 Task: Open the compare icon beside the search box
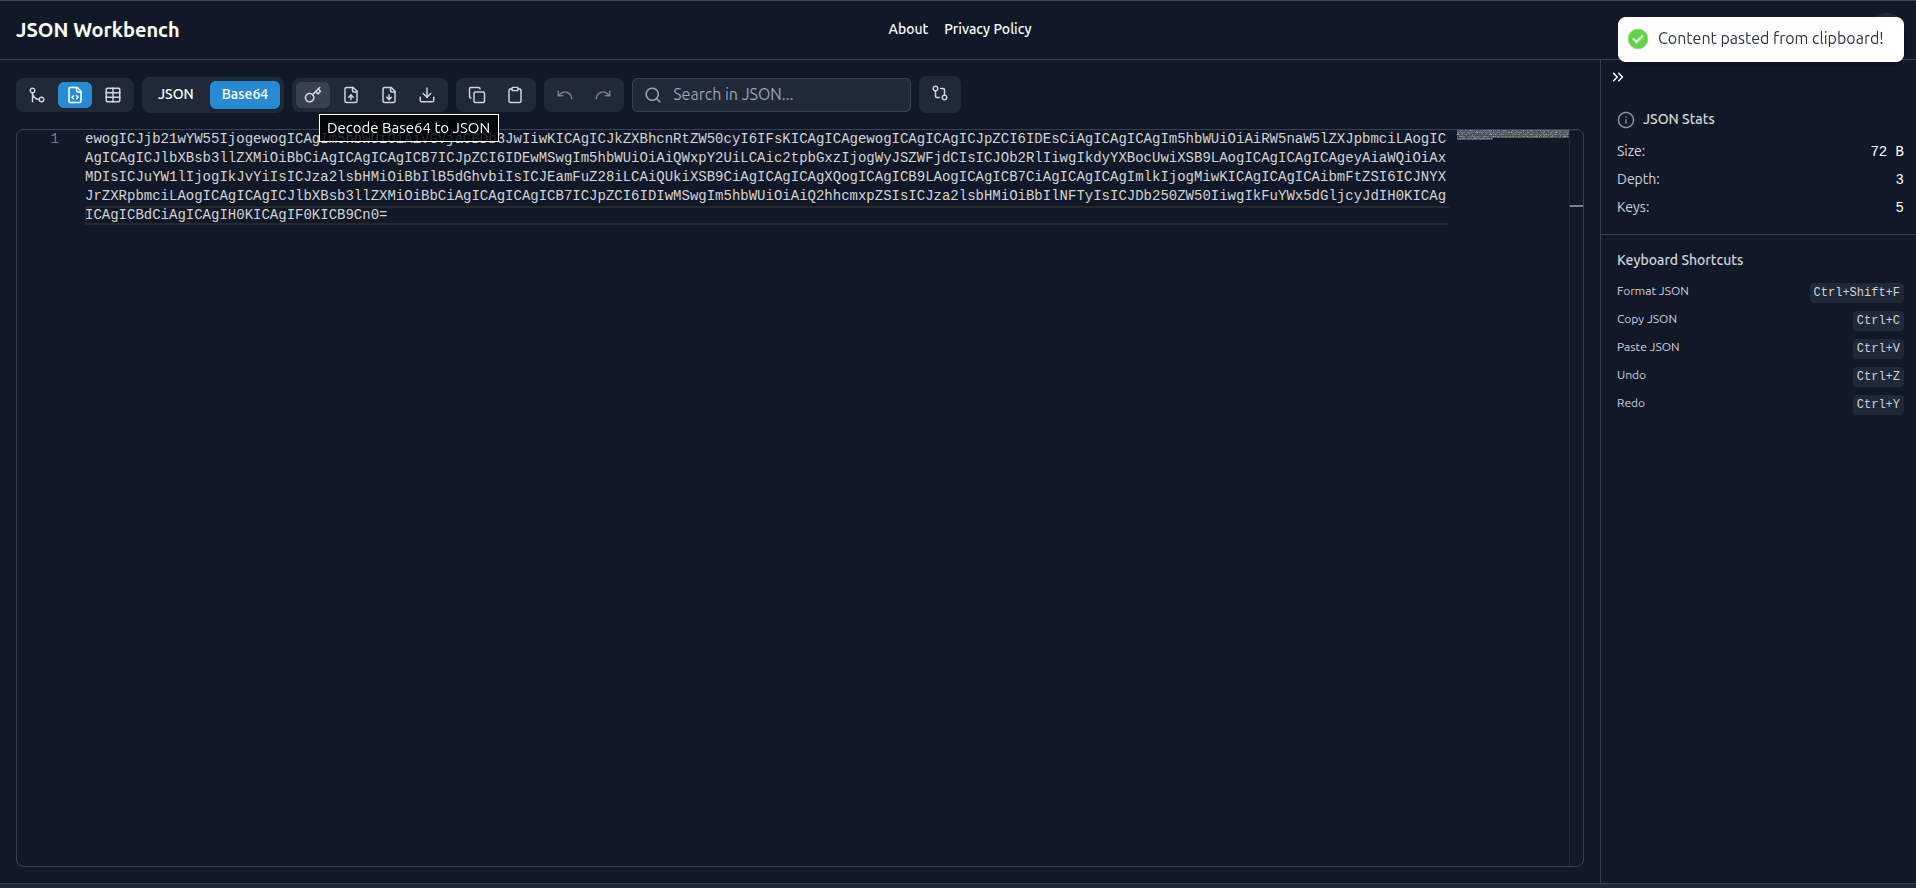pyautogui.click(x=940, y=94)
